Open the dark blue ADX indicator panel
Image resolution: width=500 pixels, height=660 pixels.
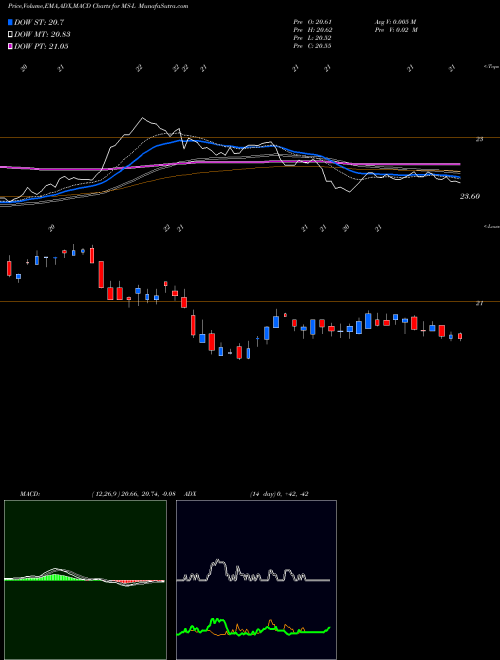click(256, 580)
